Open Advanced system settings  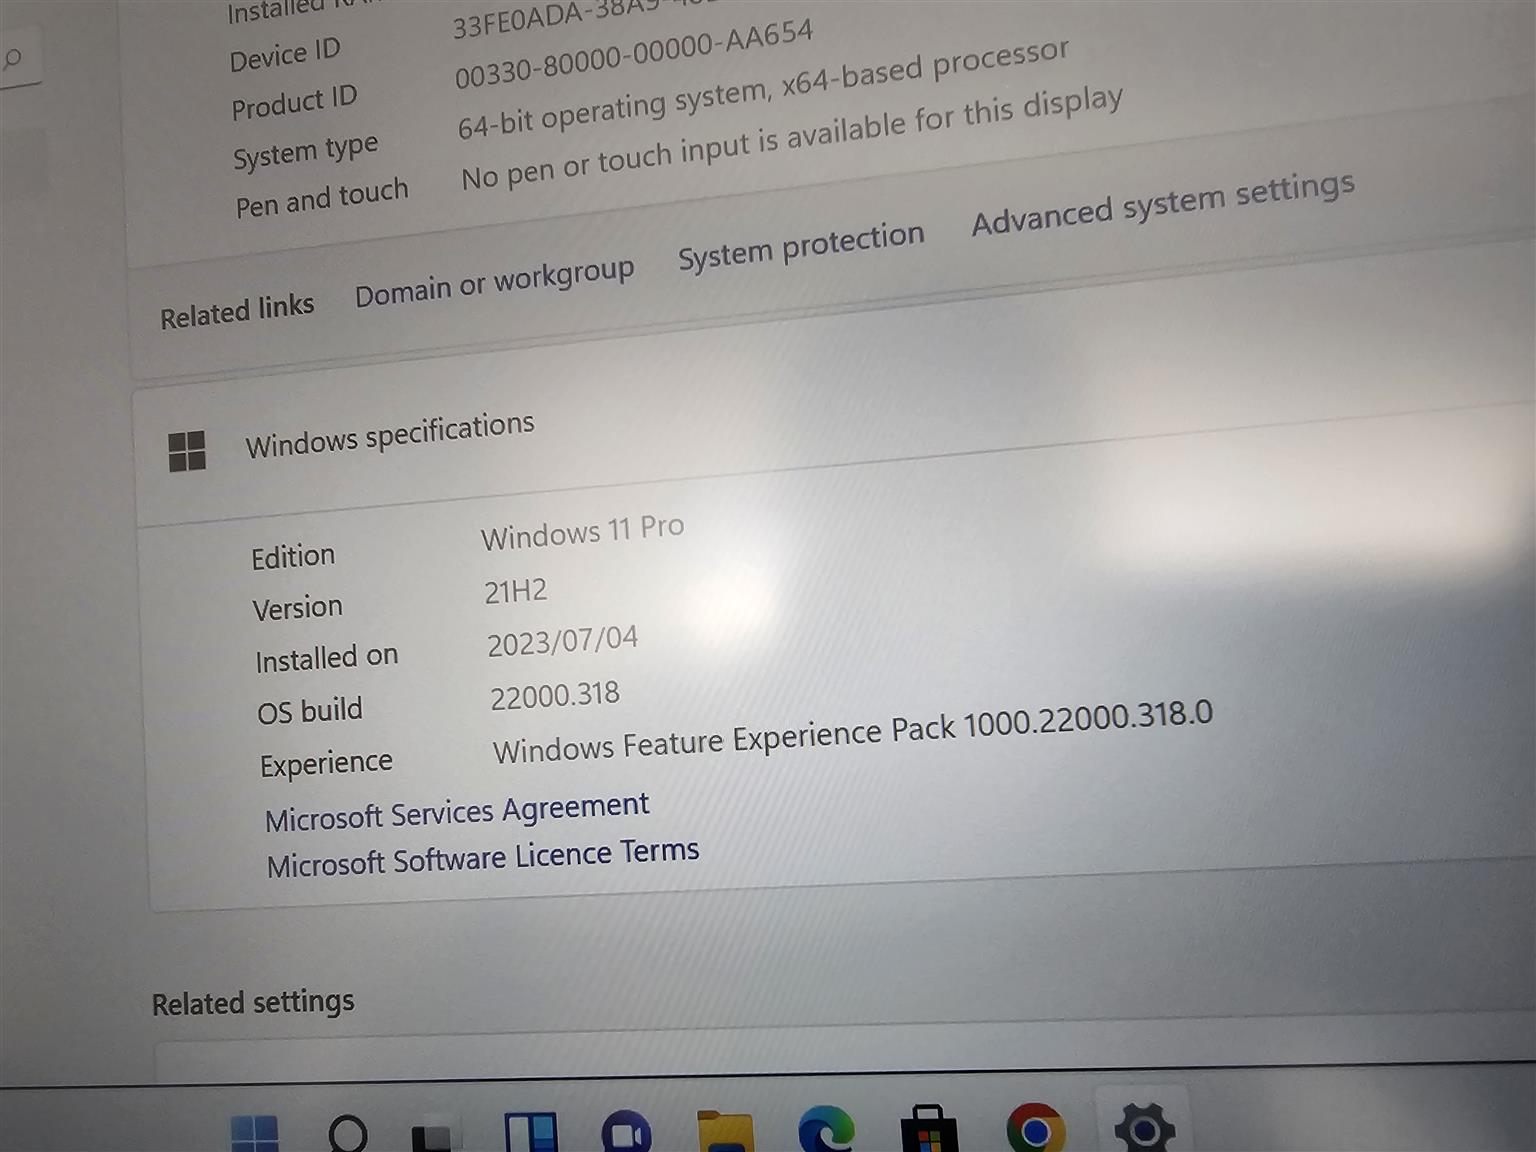tap(1162, 204)
